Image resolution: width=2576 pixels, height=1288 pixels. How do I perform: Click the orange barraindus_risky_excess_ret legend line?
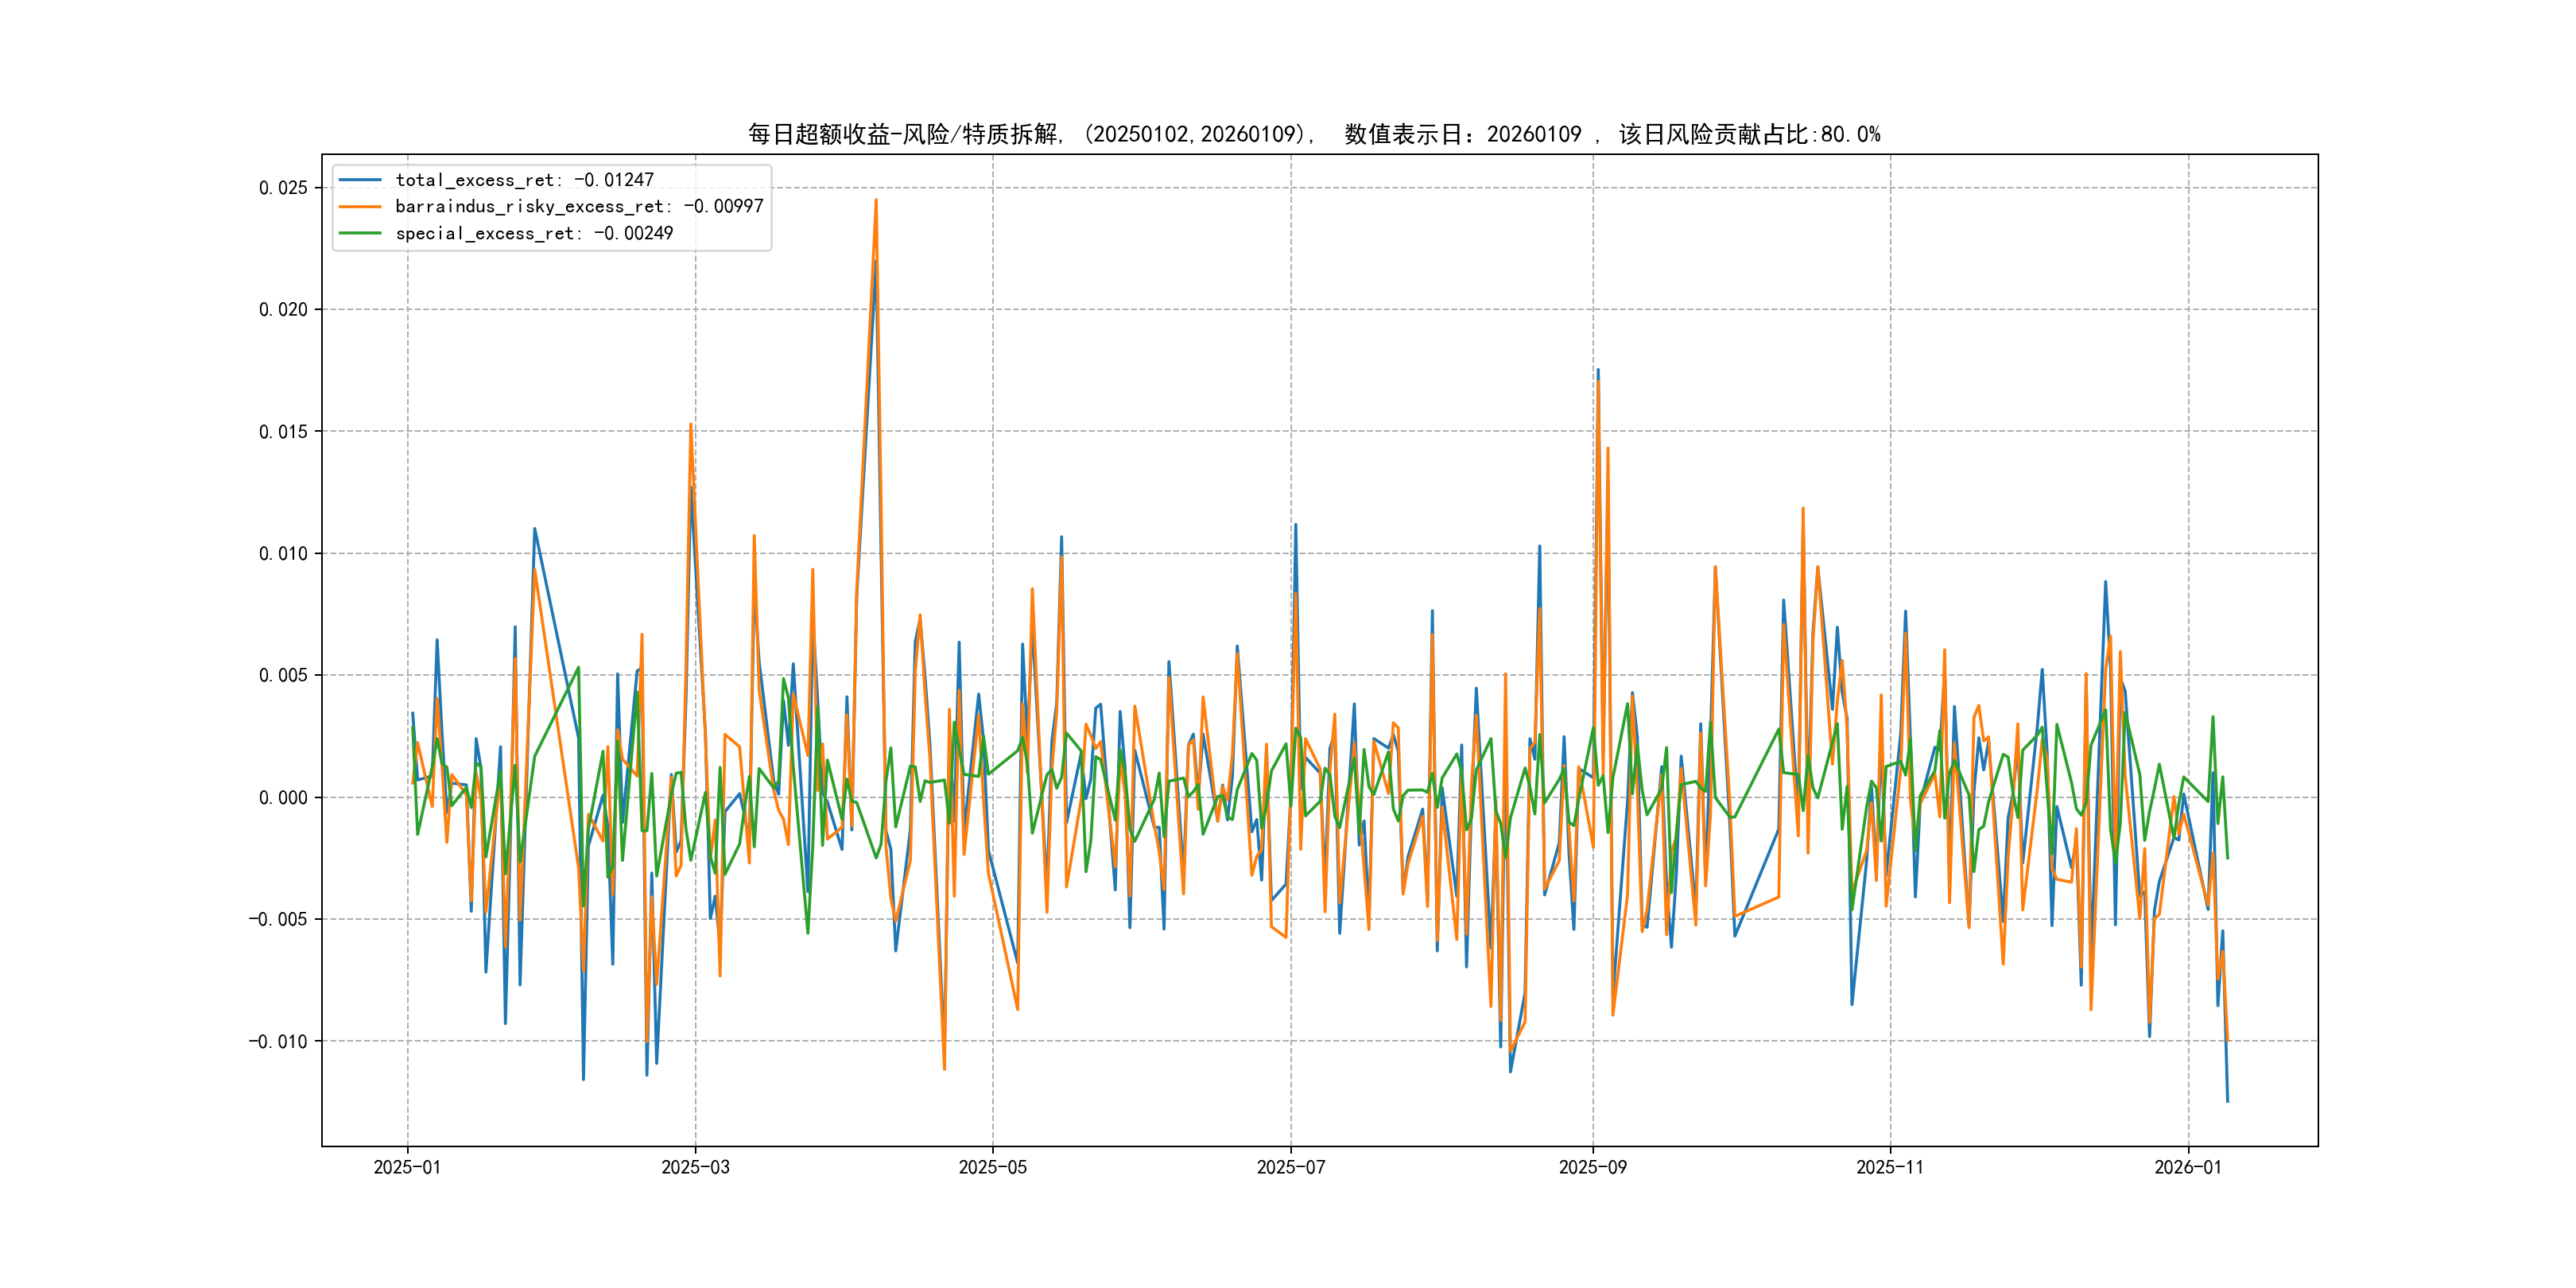coord(360,207)
